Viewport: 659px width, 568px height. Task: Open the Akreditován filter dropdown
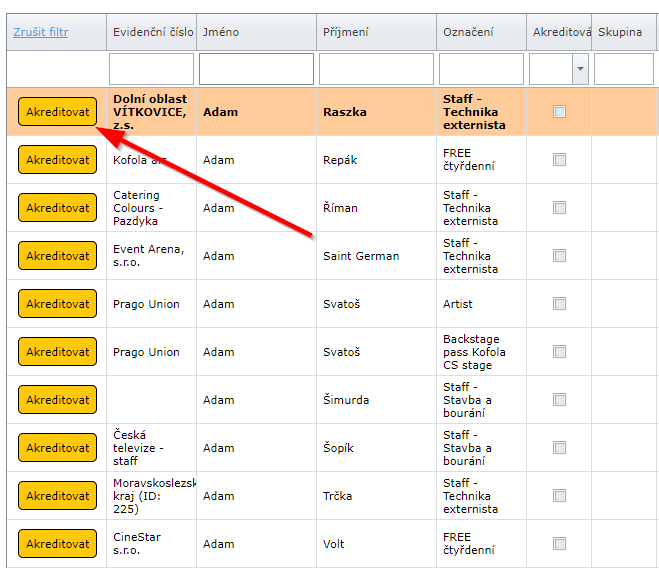580,69
